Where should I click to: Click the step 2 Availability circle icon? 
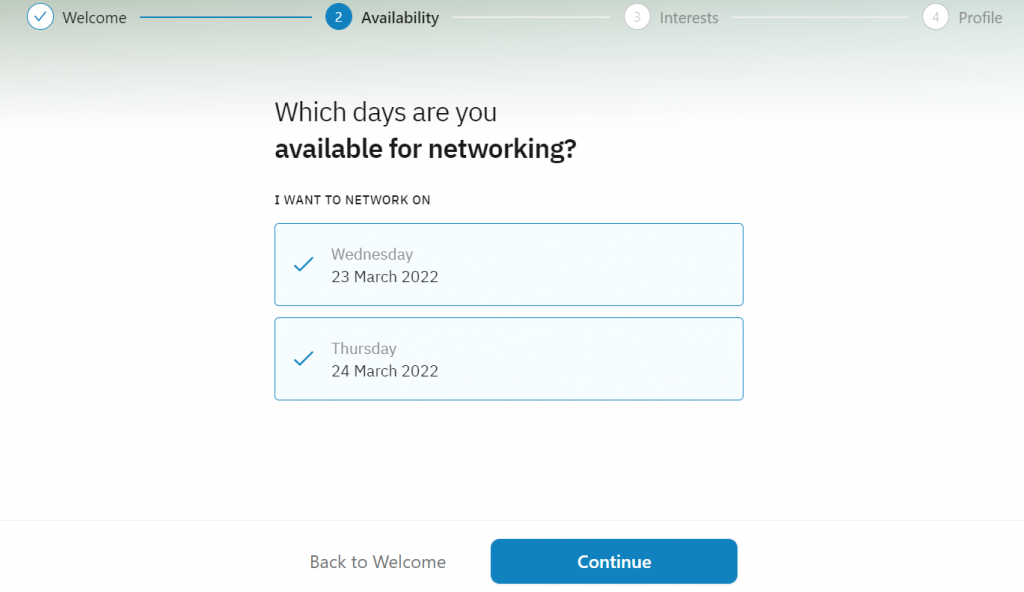coord(338,17)
